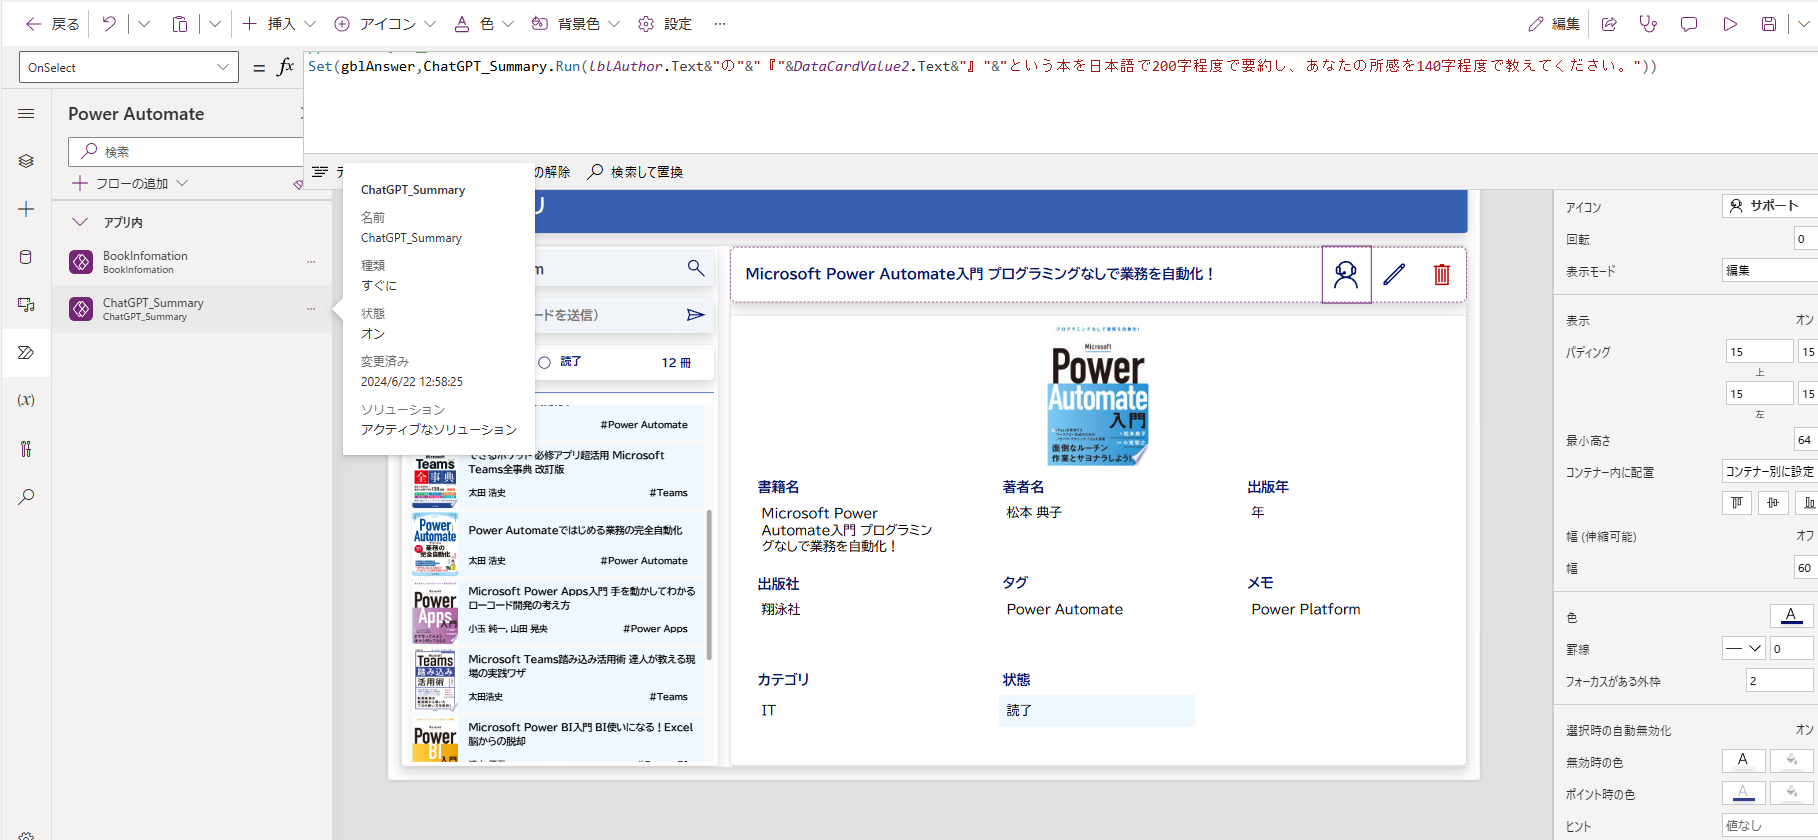Image resolution: width=1818 pixels, height=840 pixels.
Task: Expand the paste dropdown arrow
Action: click(x=215, y=24)
